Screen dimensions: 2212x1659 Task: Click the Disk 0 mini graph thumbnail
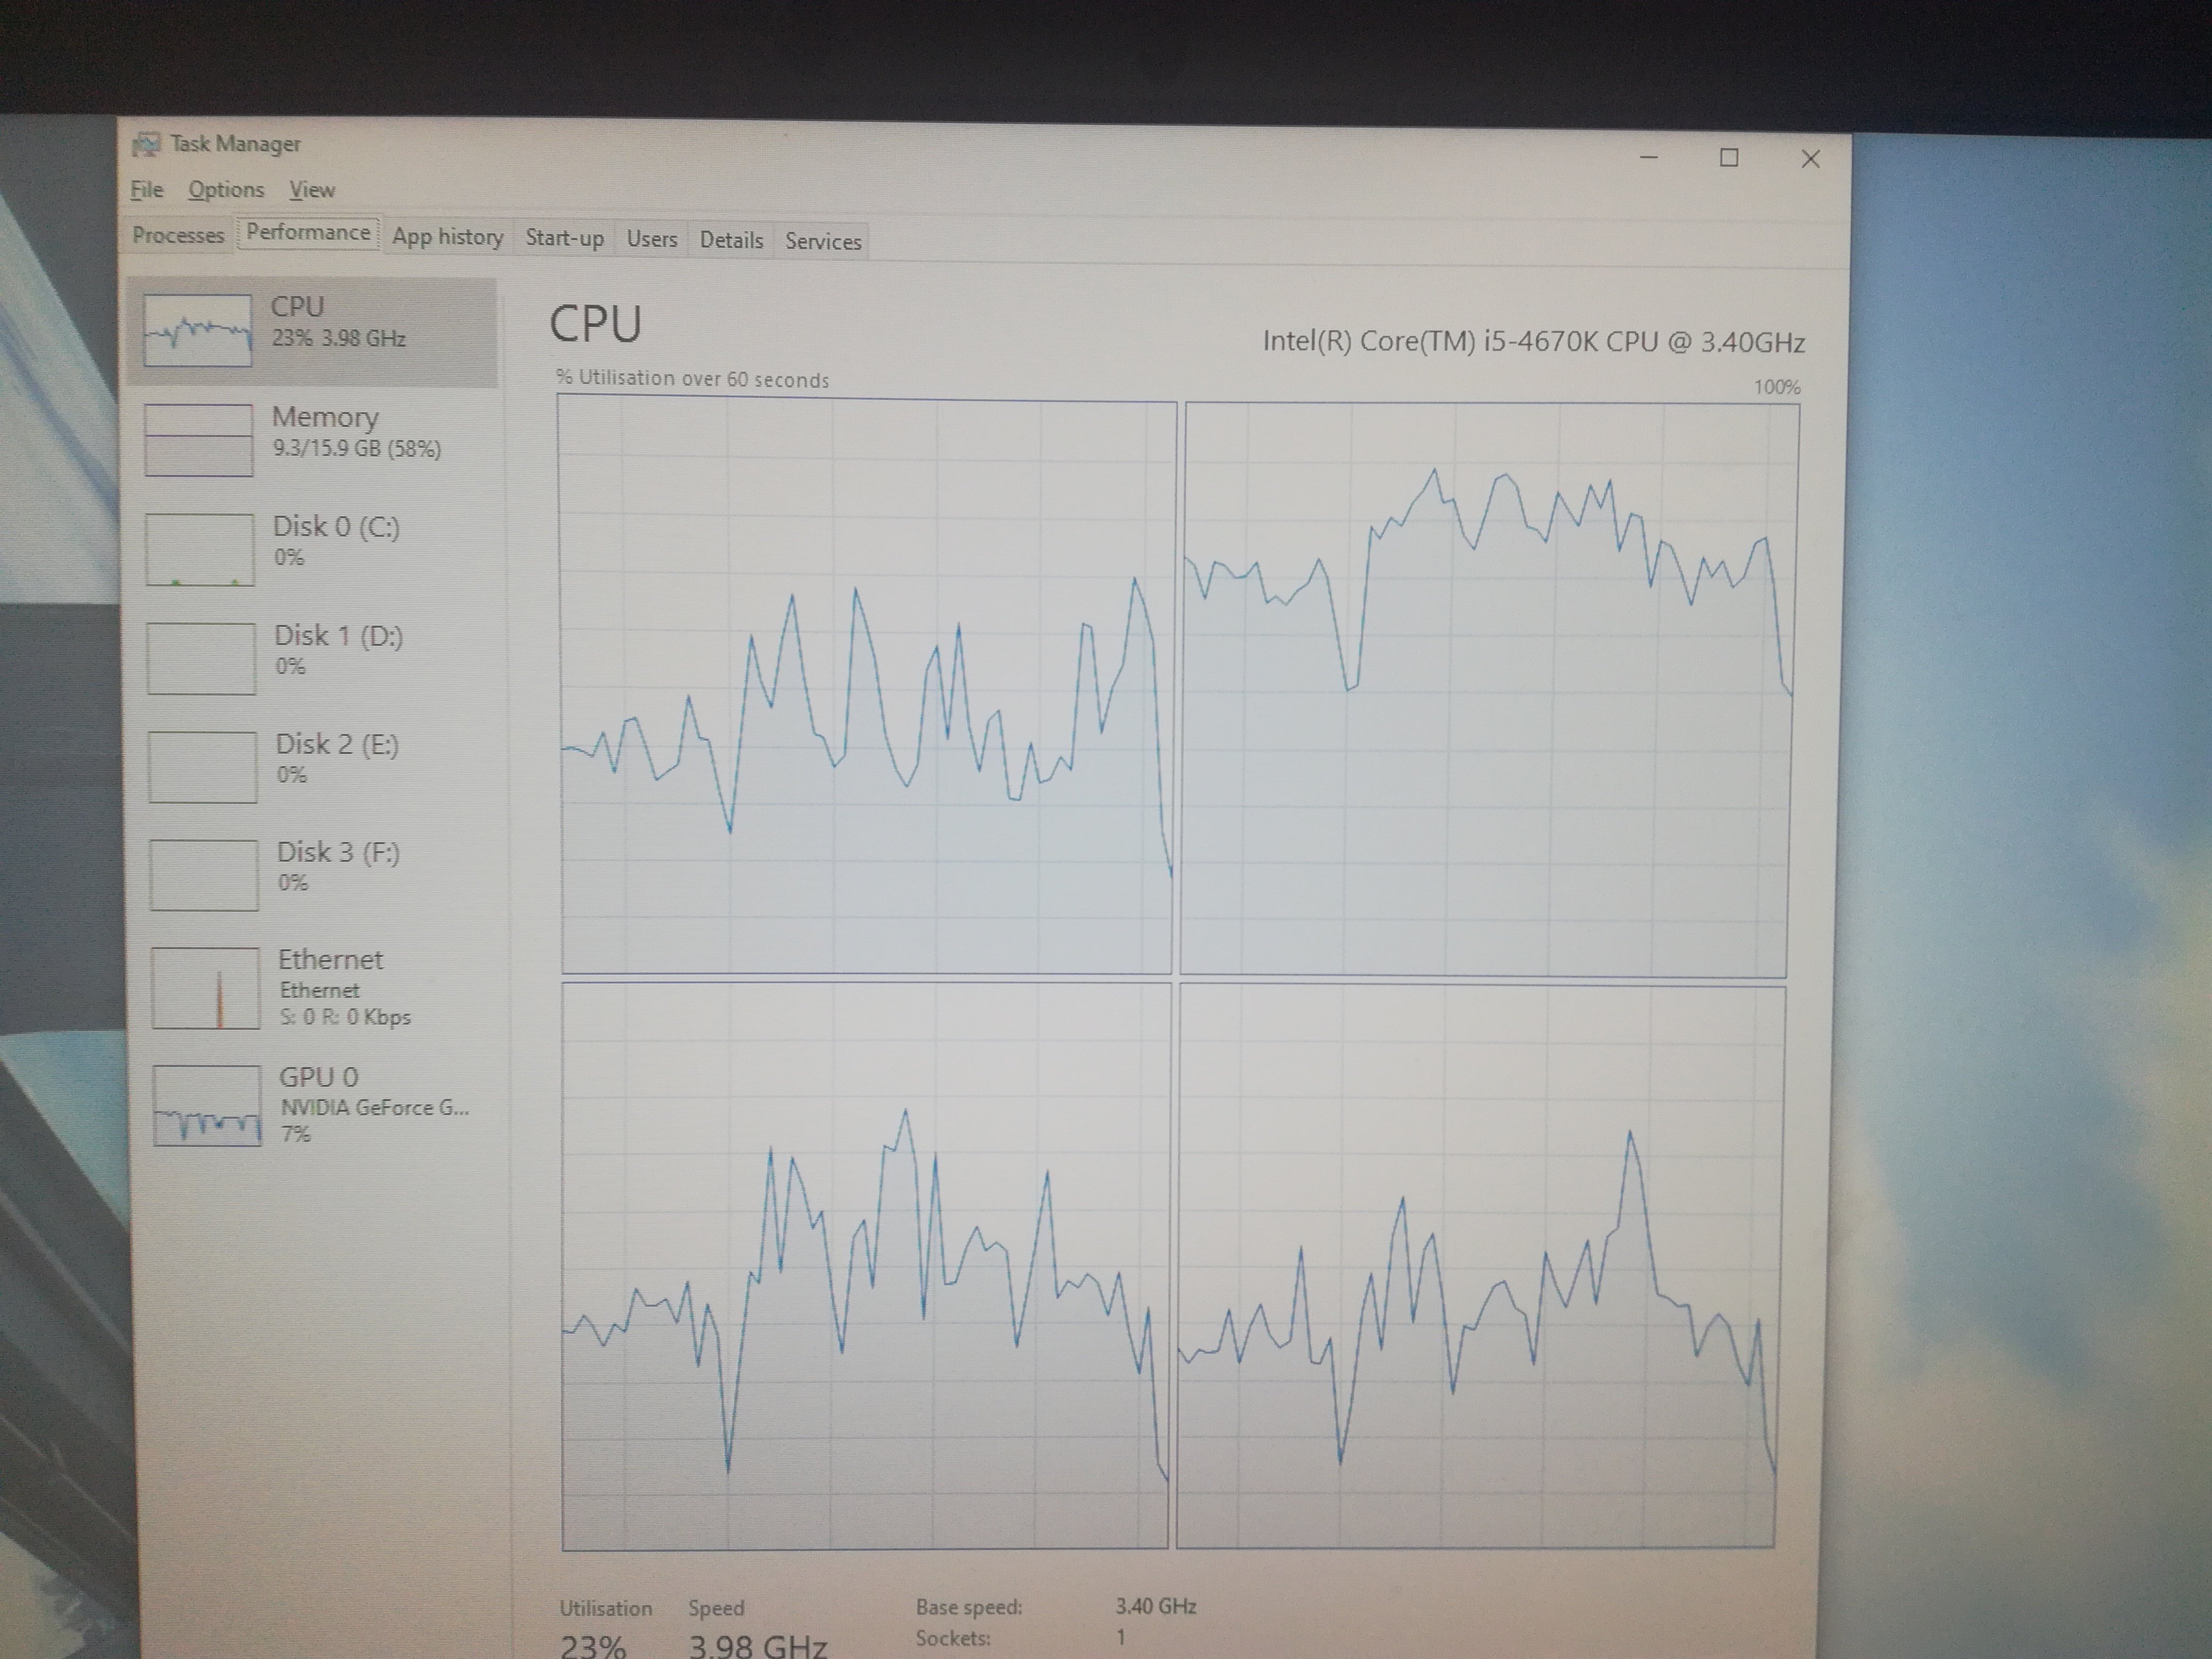200,549
